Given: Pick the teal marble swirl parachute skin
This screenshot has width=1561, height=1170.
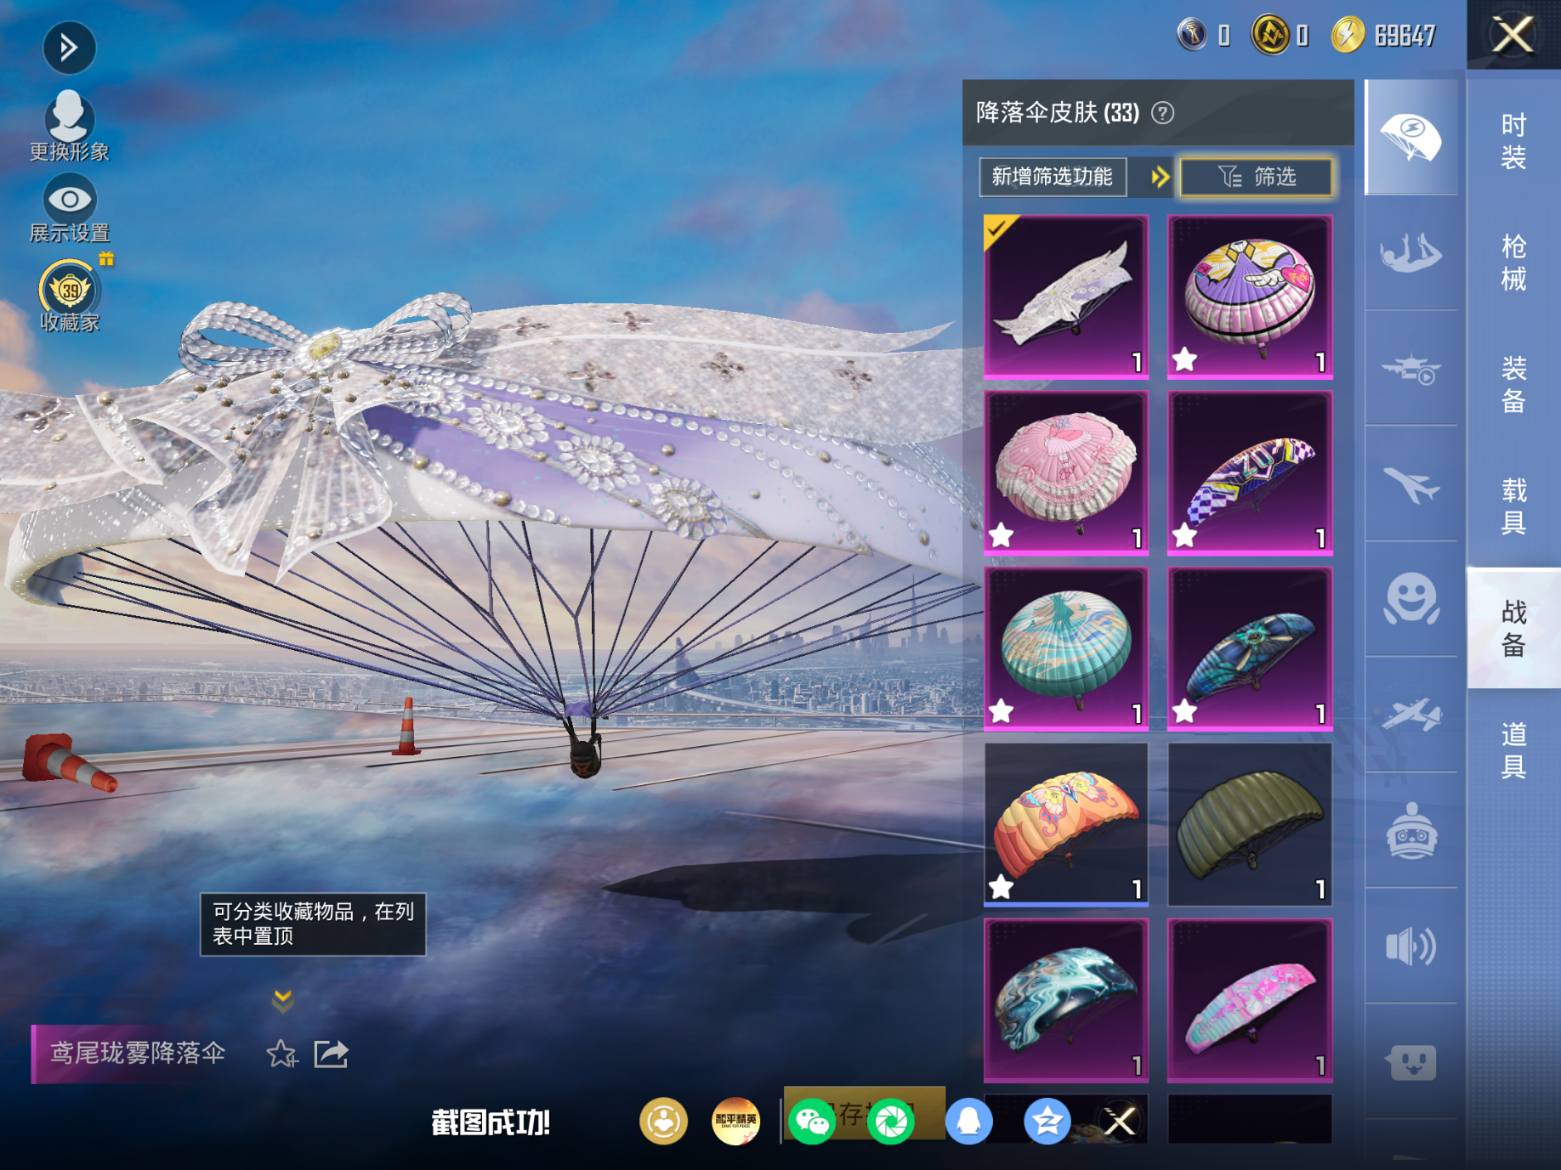Looking at the screenshot, I should pyautogui.click(x=1066, y=1000).
